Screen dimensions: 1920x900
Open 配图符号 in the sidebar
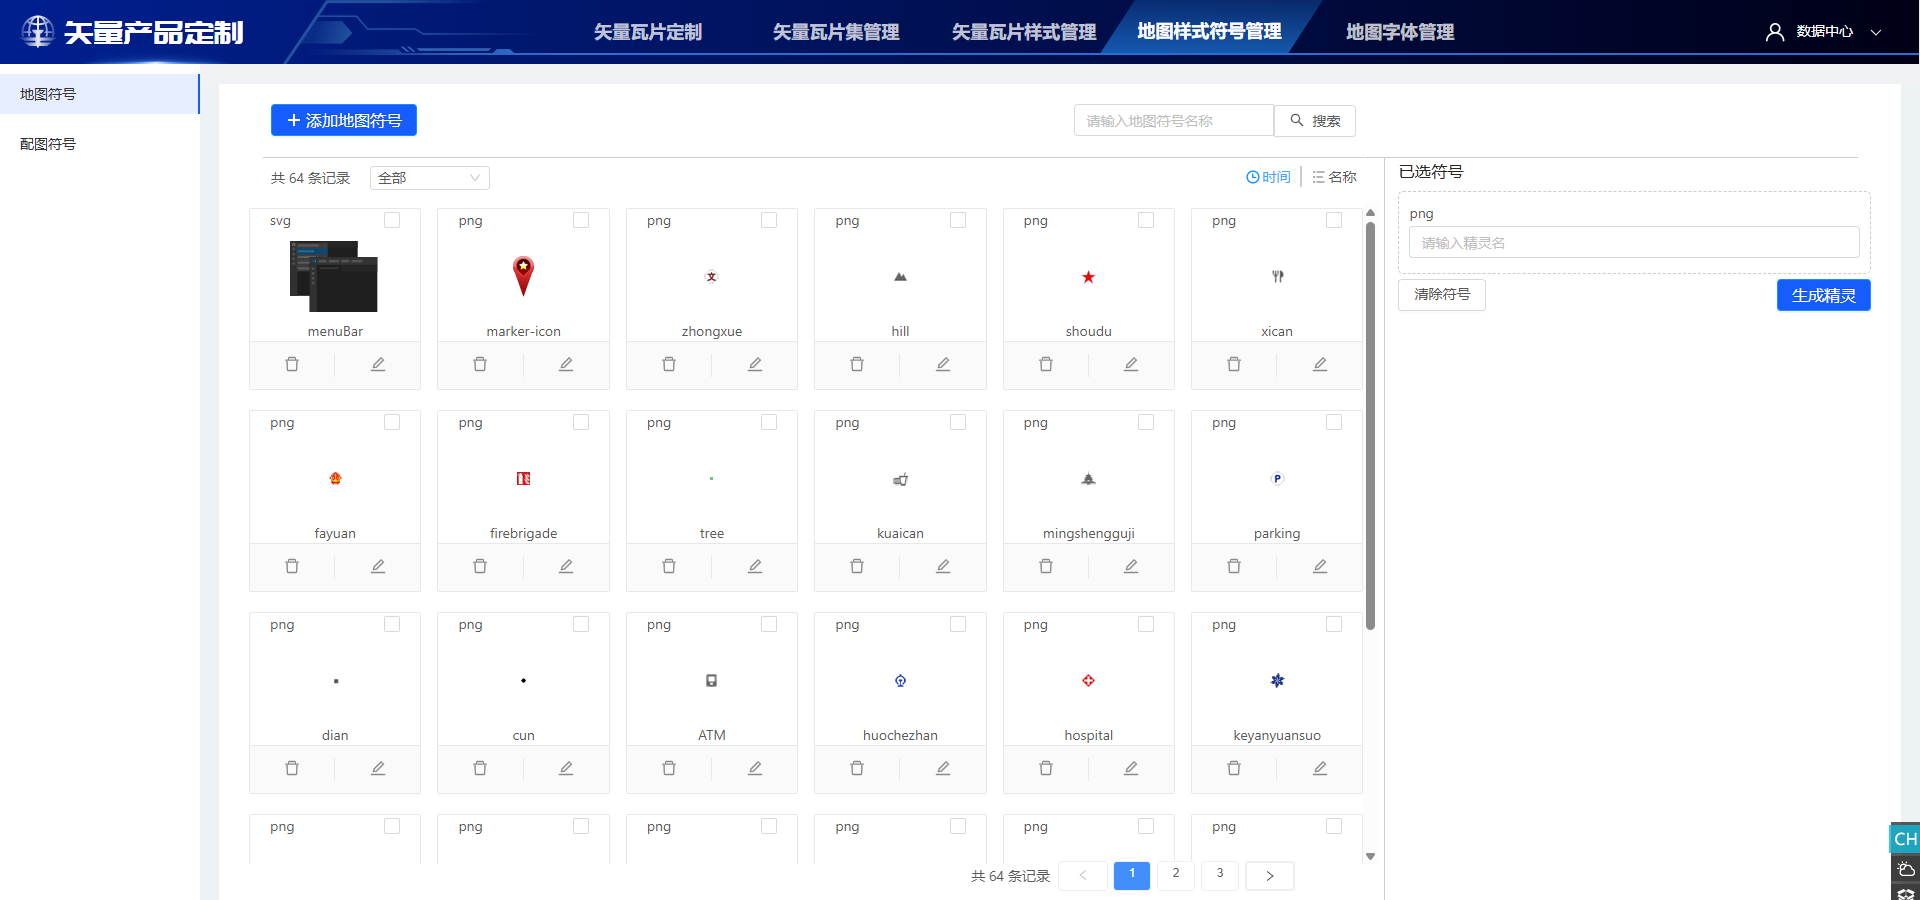[48, 144]
